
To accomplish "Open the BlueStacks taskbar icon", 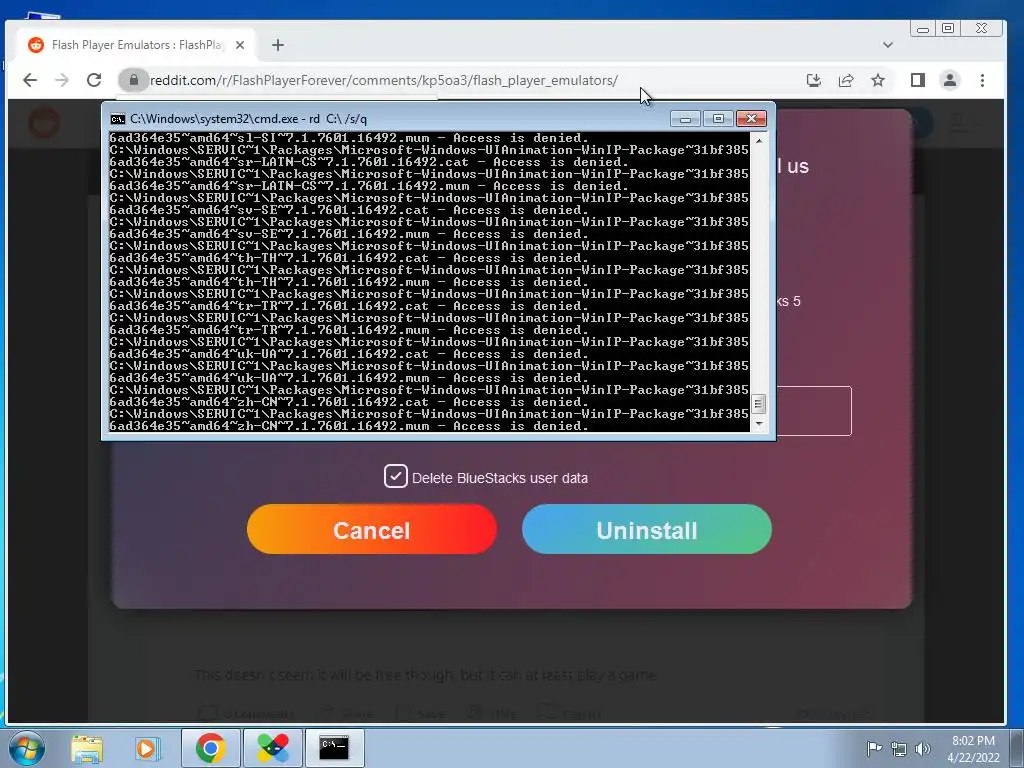I will click(x=273, y=748).
